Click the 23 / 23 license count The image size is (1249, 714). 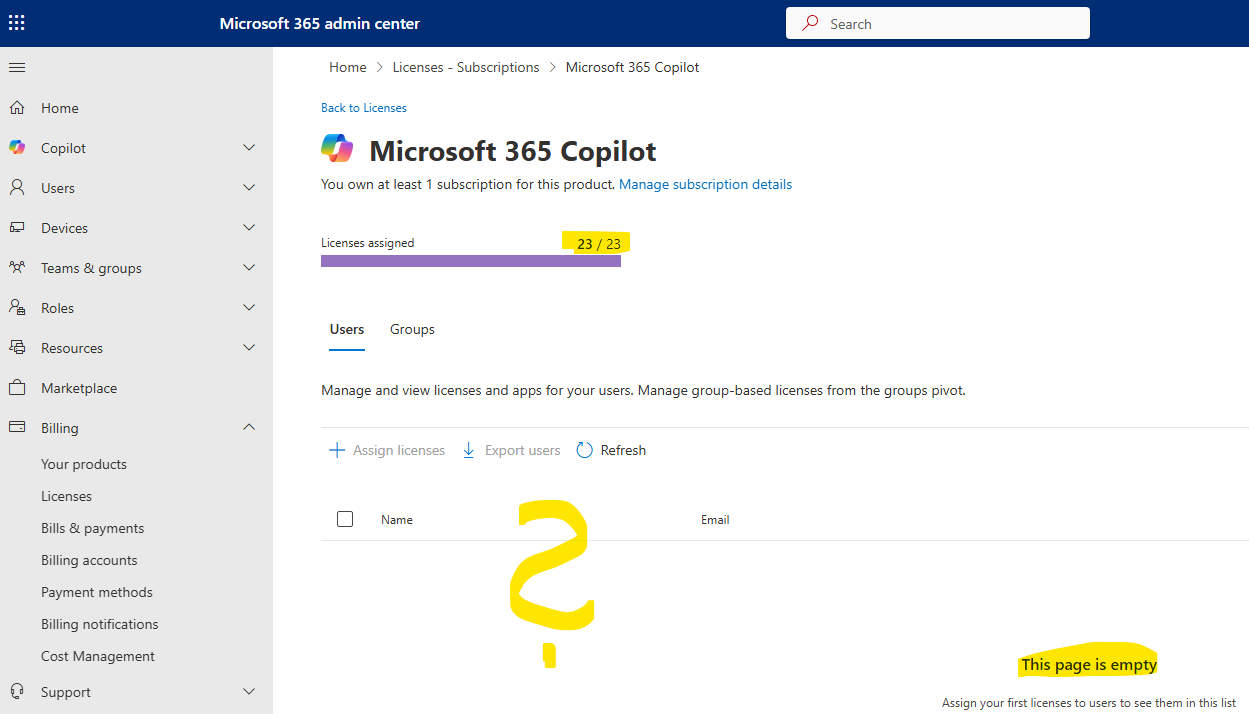coord(599,244)
